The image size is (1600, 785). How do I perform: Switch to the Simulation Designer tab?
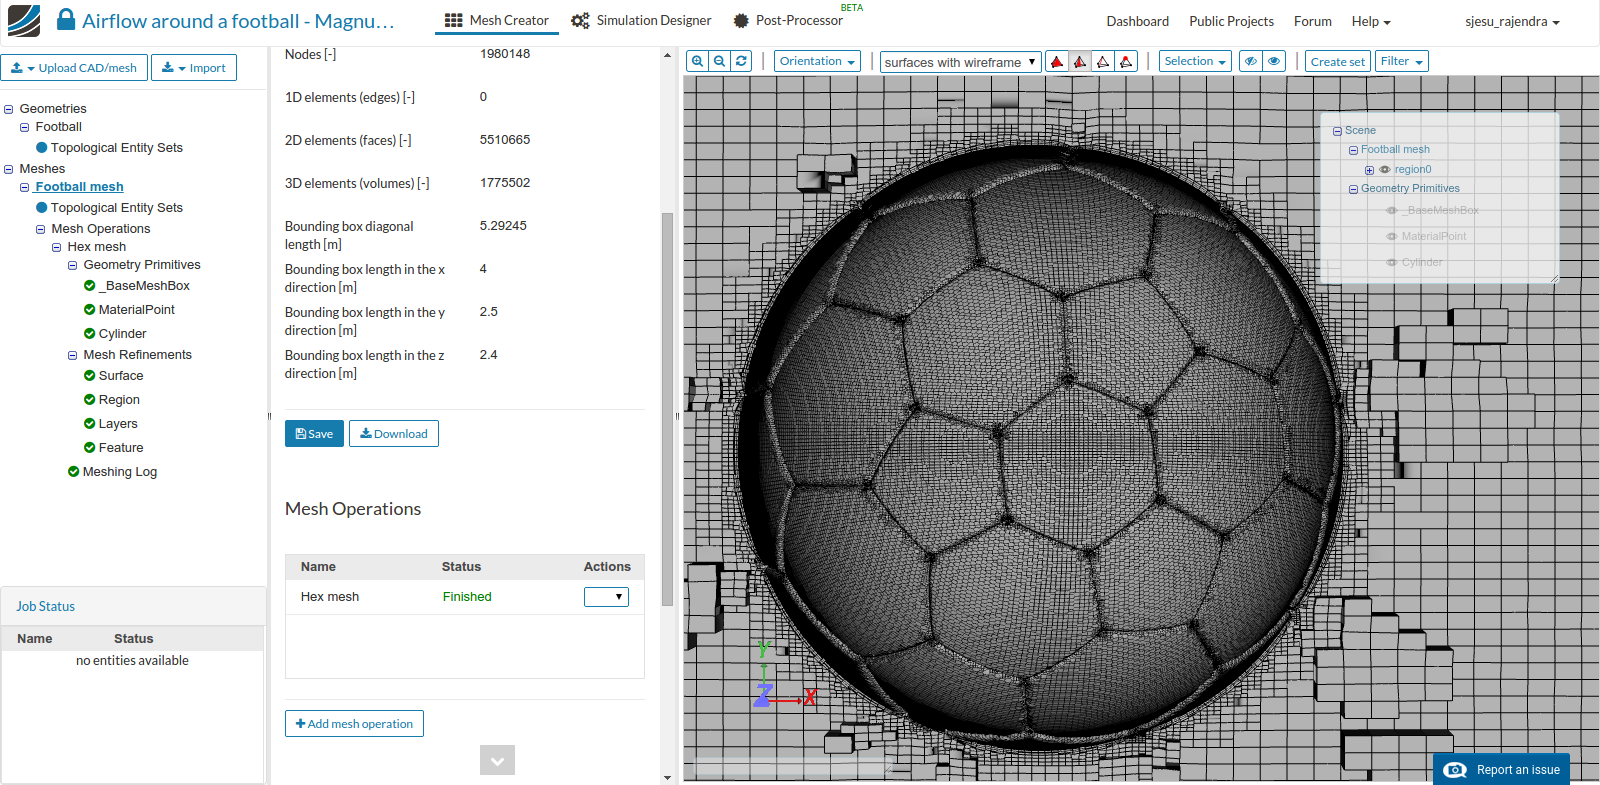(641, 21)
